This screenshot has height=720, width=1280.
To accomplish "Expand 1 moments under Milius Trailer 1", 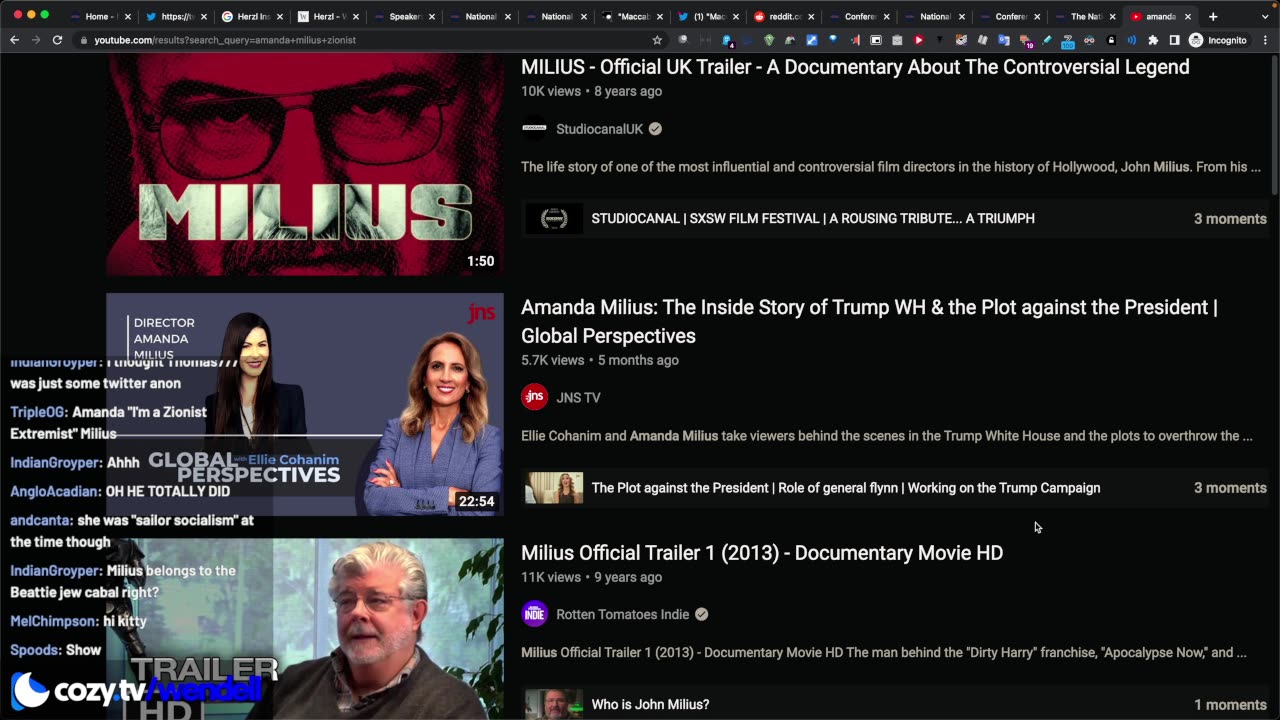I will [x=1230, y=705].
